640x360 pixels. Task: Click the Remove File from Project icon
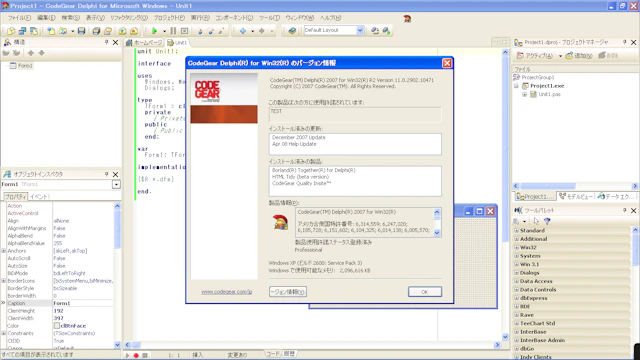coord(134,31)
